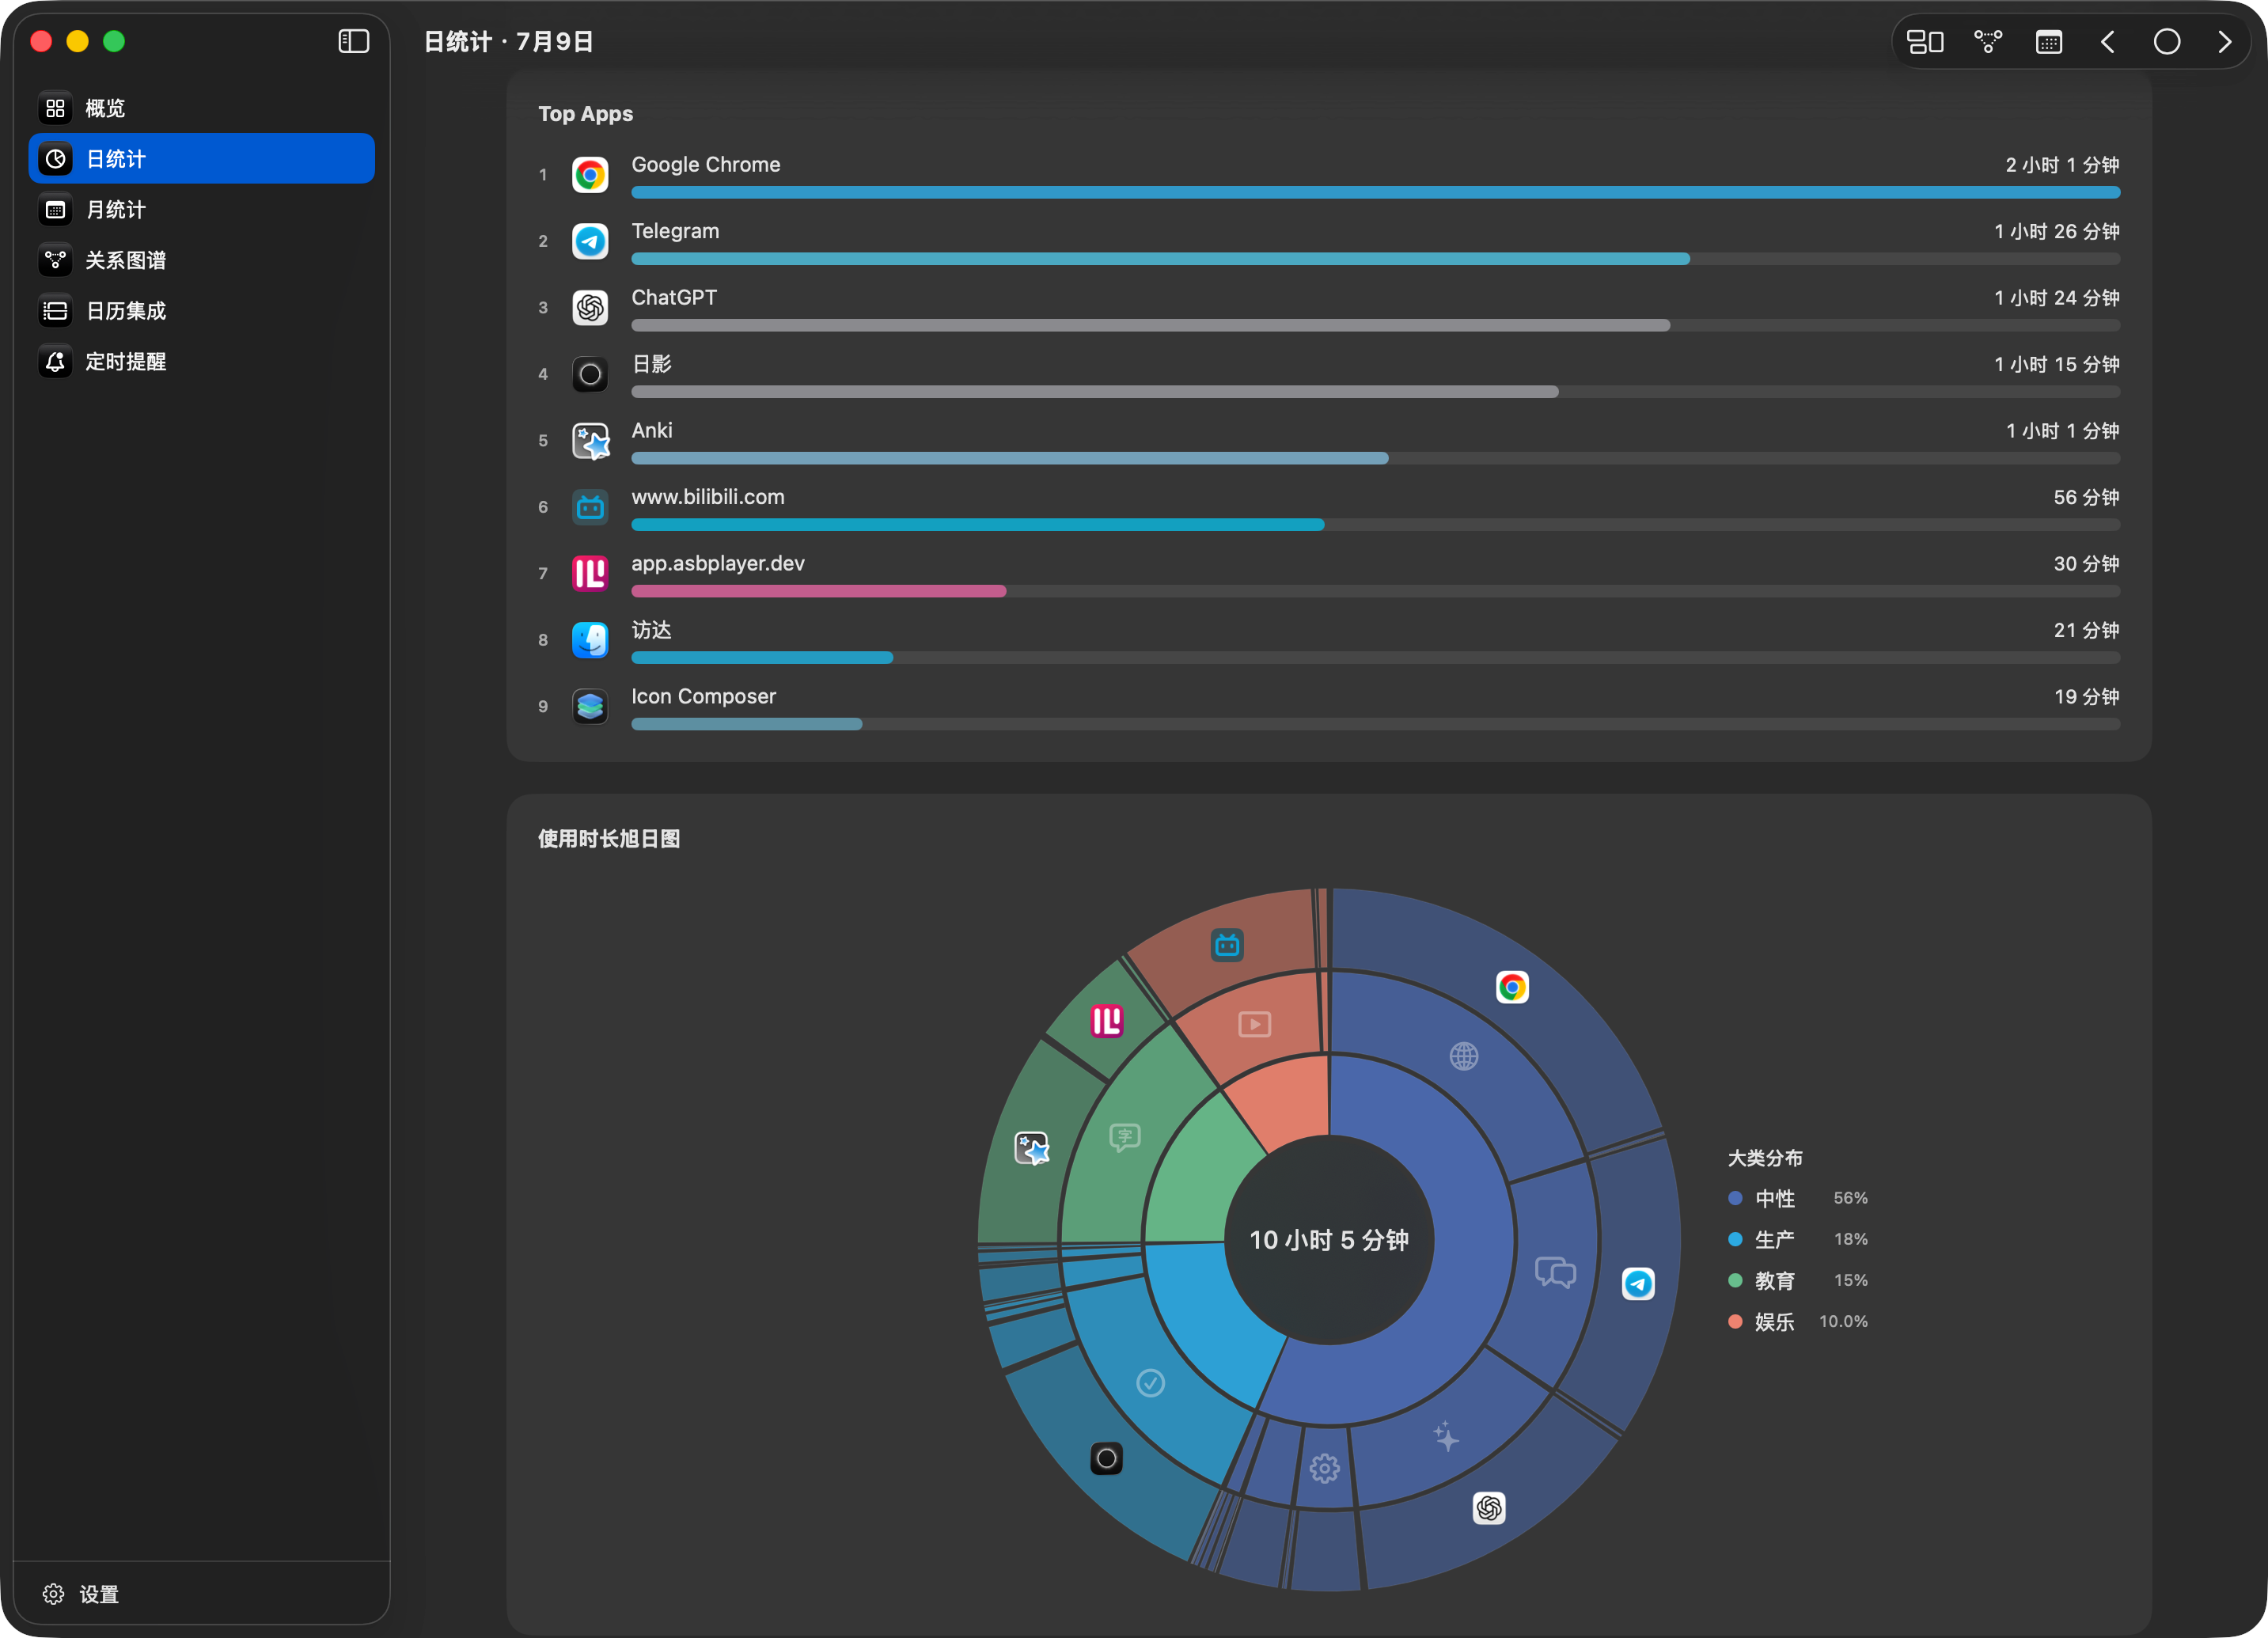Click the Anki icon in sunburst chart
The image size is (2268, 1638).
1032,1148
